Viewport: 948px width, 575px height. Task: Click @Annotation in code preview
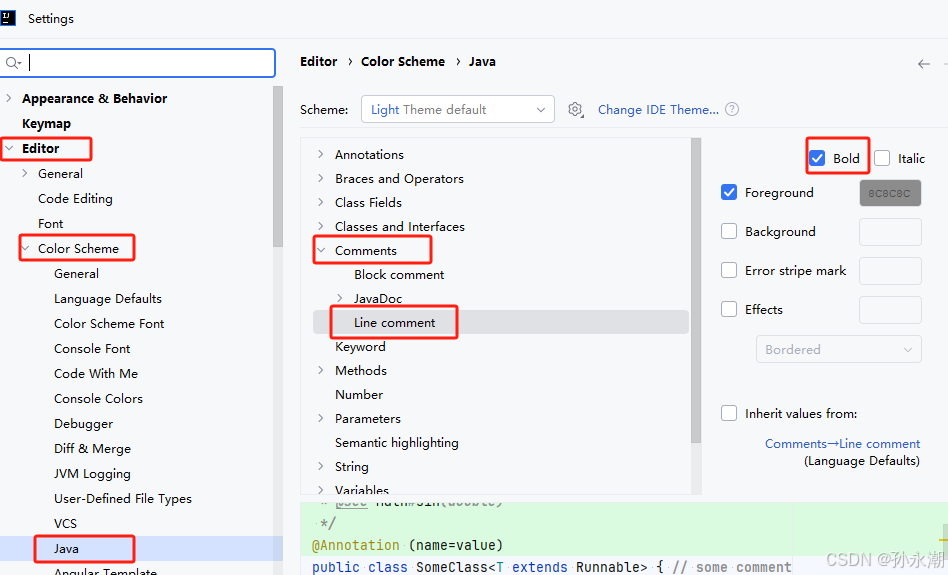coord(356,545)
